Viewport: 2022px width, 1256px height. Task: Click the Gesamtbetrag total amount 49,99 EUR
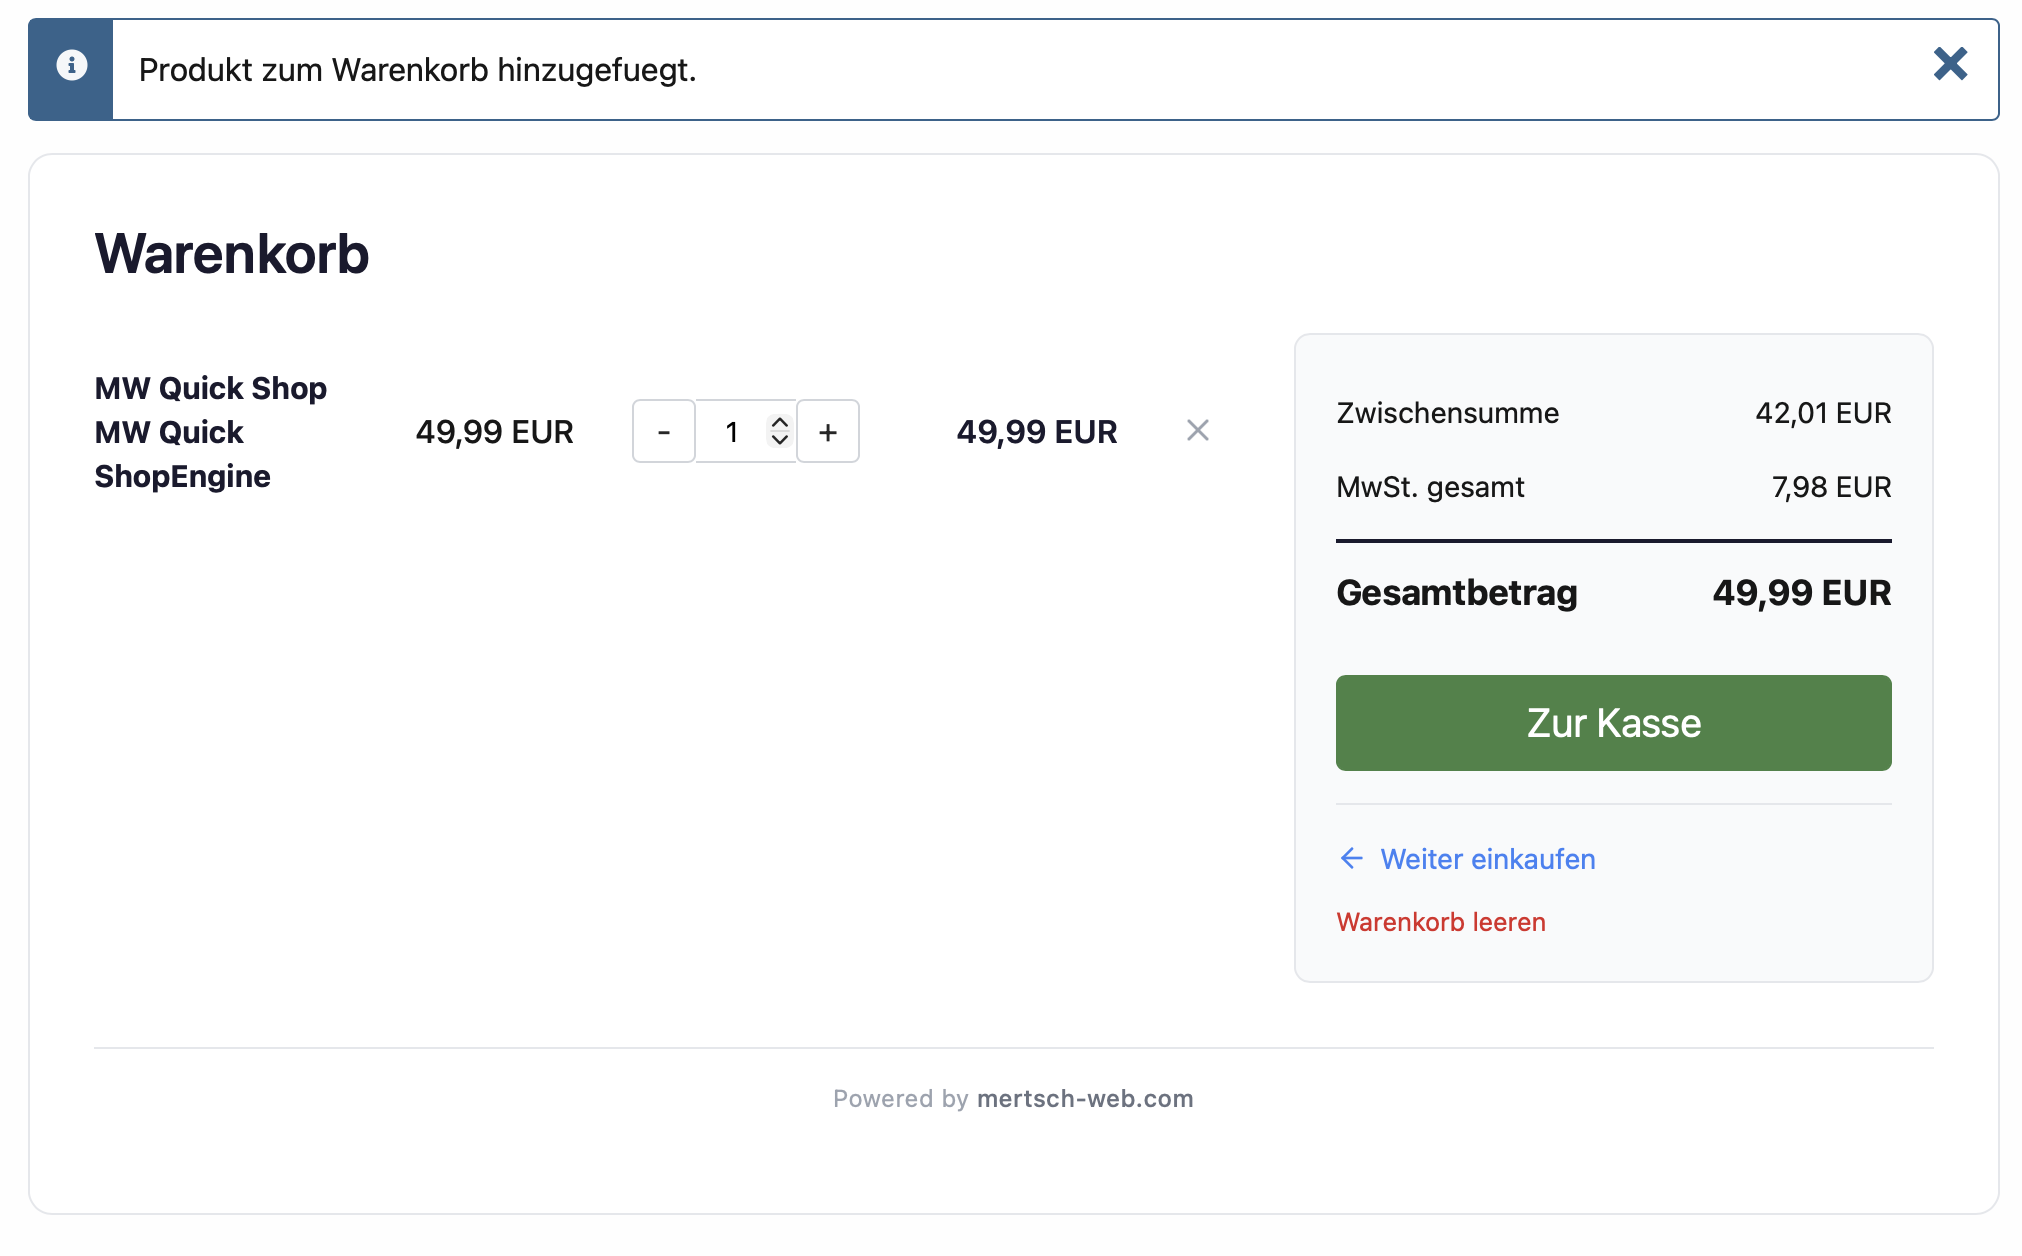coord(1801,592)
